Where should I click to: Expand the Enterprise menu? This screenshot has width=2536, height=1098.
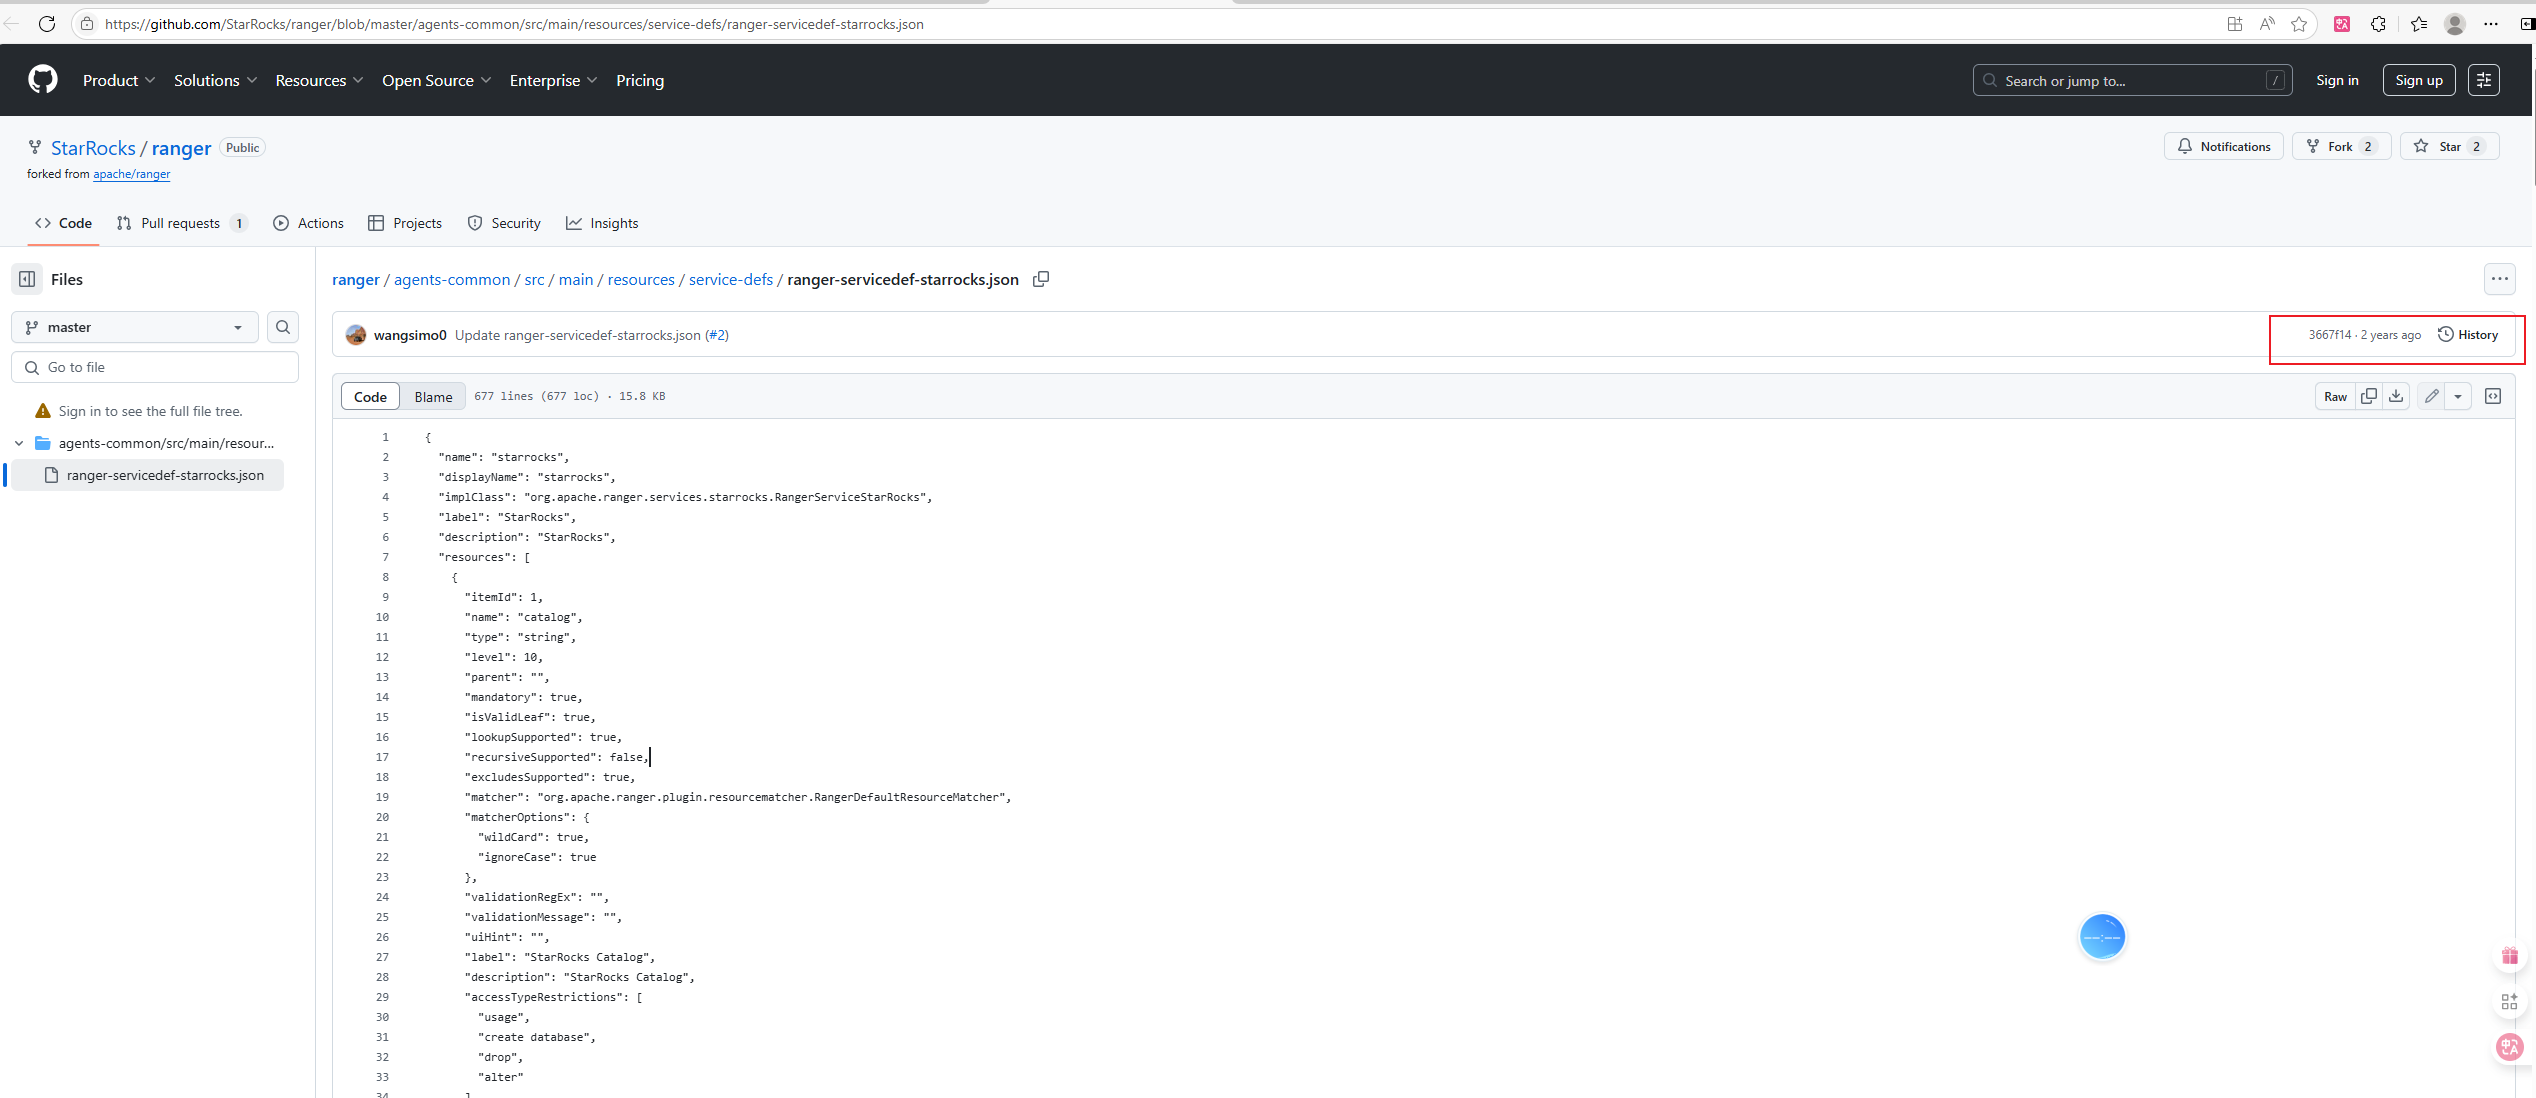click(553, 80)
